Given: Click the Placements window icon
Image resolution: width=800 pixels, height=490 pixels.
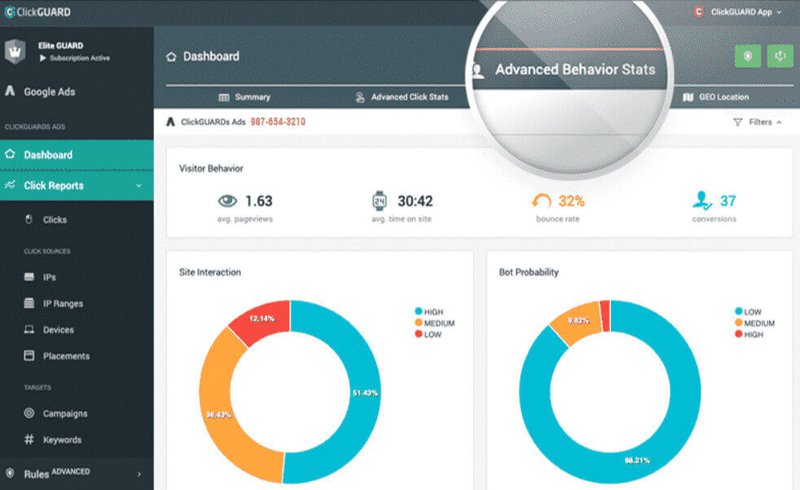Looking at the screenshot, I should tap(29, 355).
